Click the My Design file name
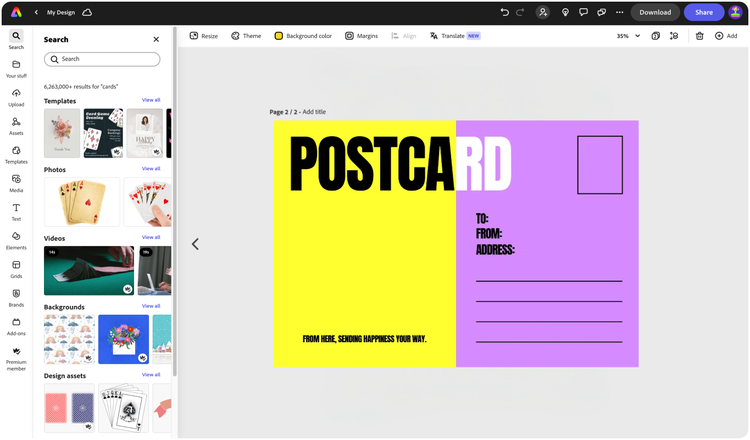The image size is (750, 440). (61, 12)
